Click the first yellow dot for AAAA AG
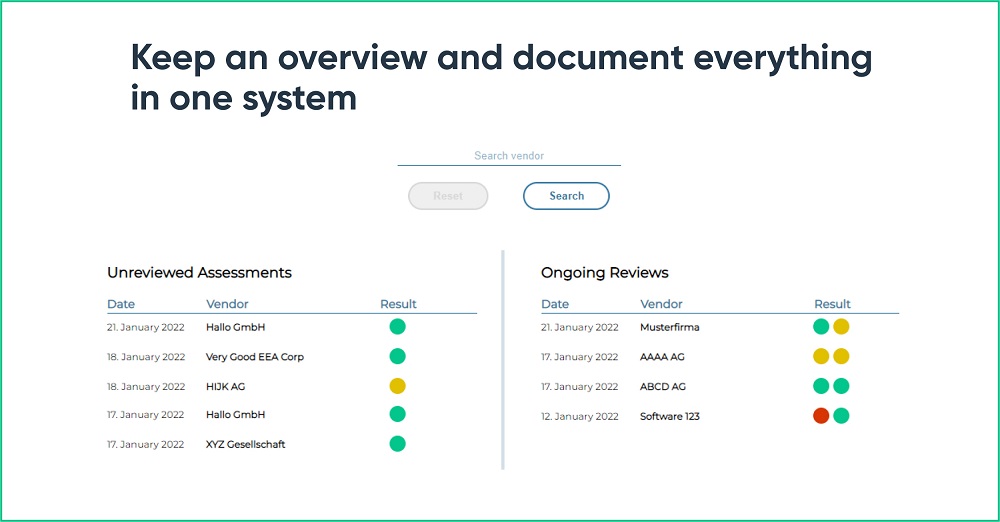Viewport: 1000px width, 522px height. coord(821,356)
